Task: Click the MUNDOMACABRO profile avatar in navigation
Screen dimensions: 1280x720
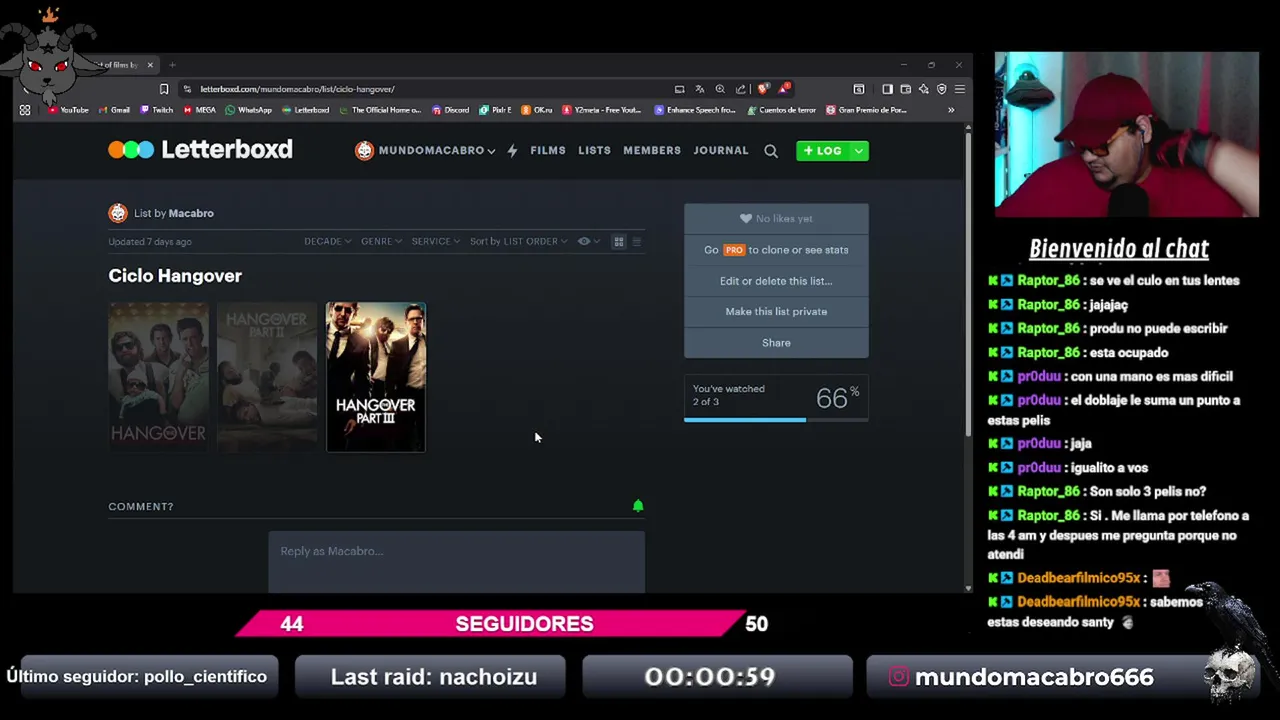Action: (364, 150)
